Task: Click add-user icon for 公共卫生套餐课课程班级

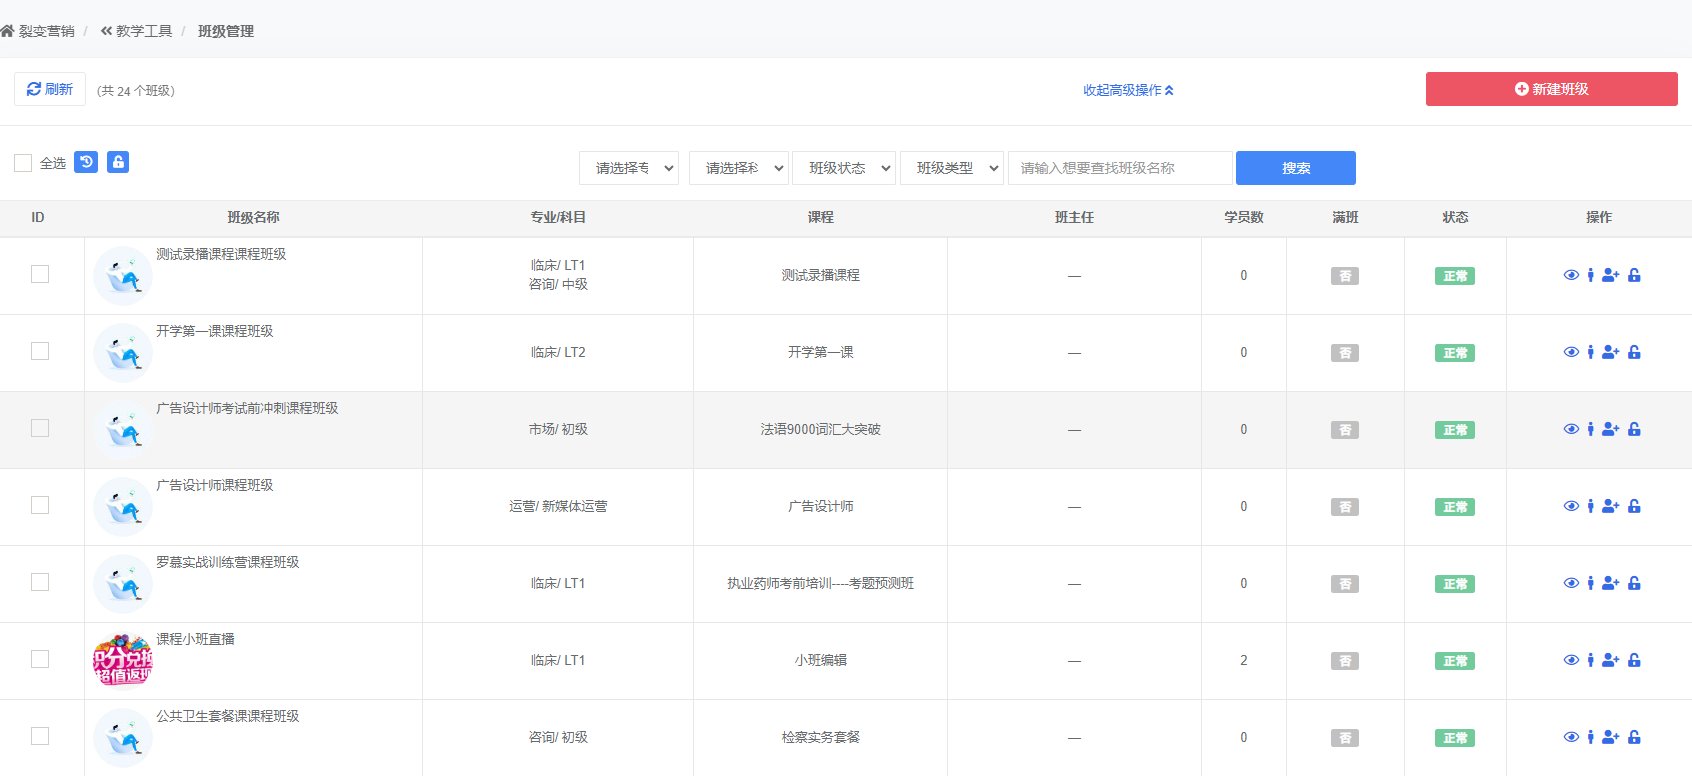Action: click(x=1610, y=737)
